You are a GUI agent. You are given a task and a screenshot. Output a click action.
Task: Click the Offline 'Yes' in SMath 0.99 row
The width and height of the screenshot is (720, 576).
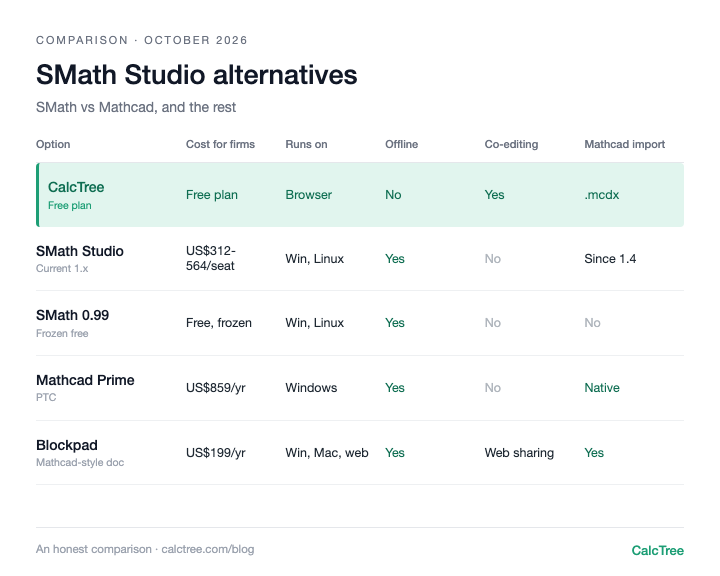pos(395,323)
